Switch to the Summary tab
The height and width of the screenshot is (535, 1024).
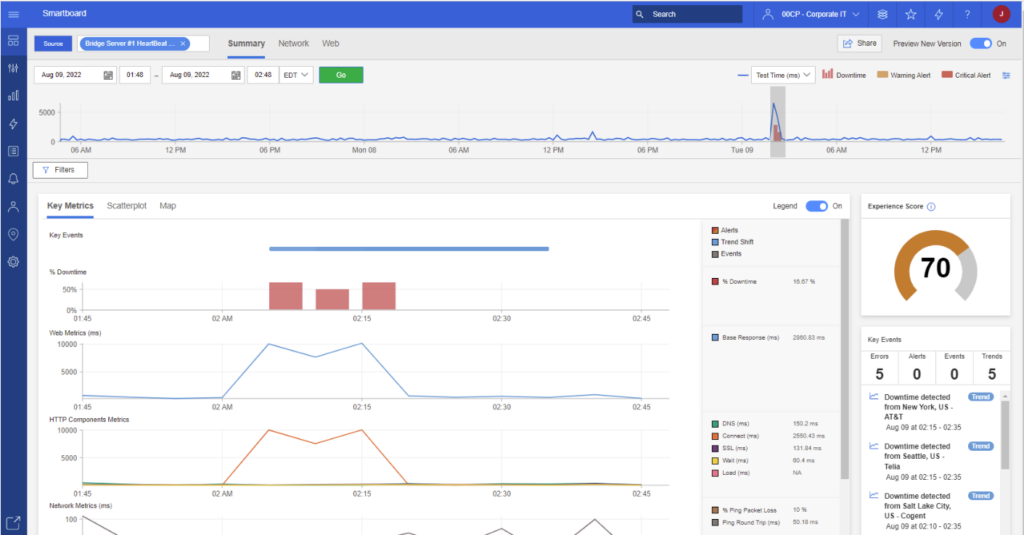pyautogui.click(x=246, y=43)
